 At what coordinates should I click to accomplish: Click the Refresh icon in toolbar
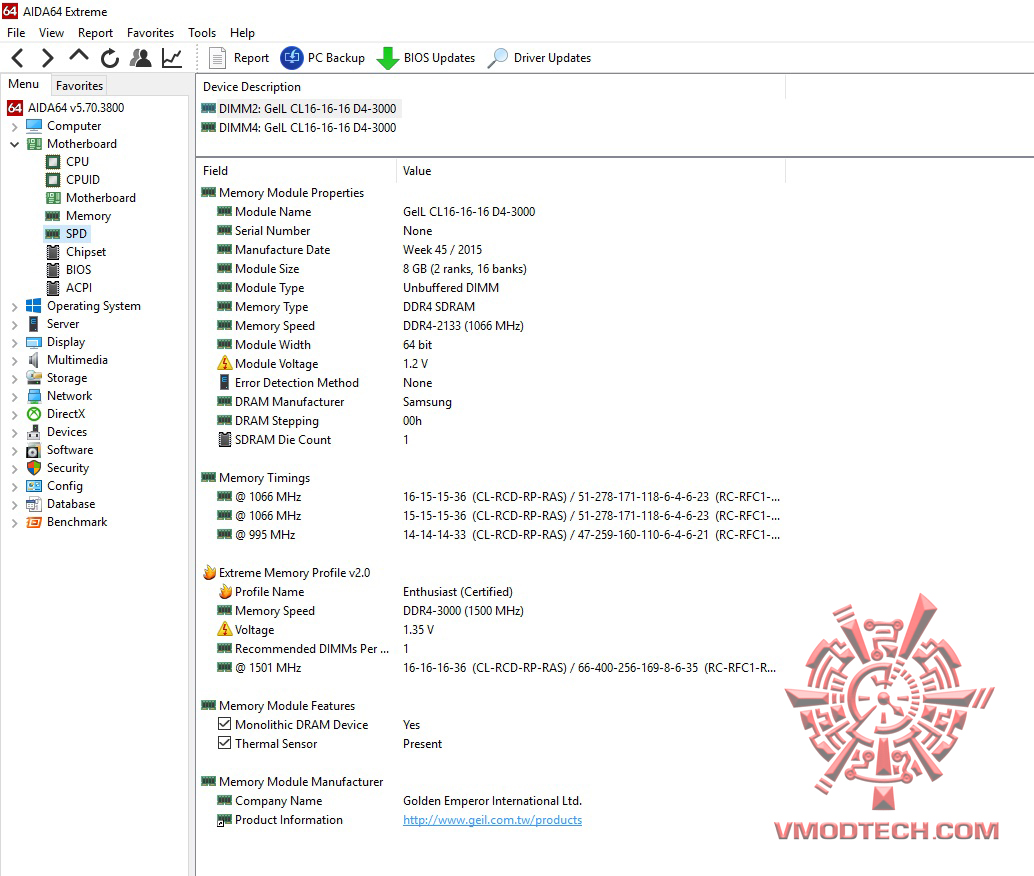point(109,58)
